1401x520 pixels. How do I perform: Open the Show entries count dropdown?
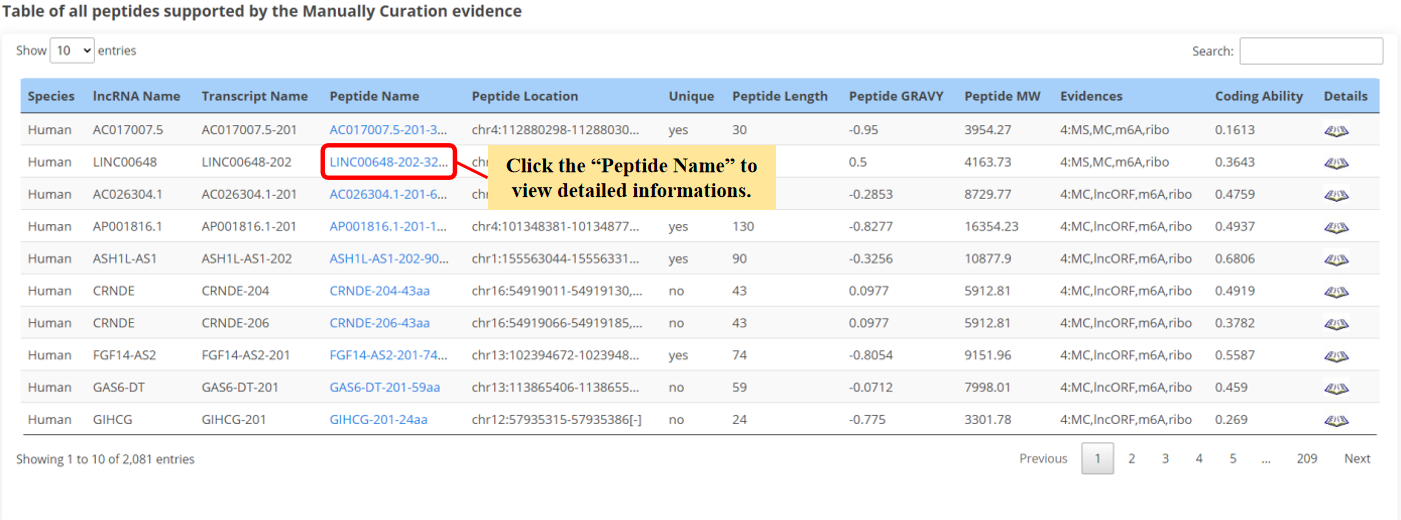72,50
